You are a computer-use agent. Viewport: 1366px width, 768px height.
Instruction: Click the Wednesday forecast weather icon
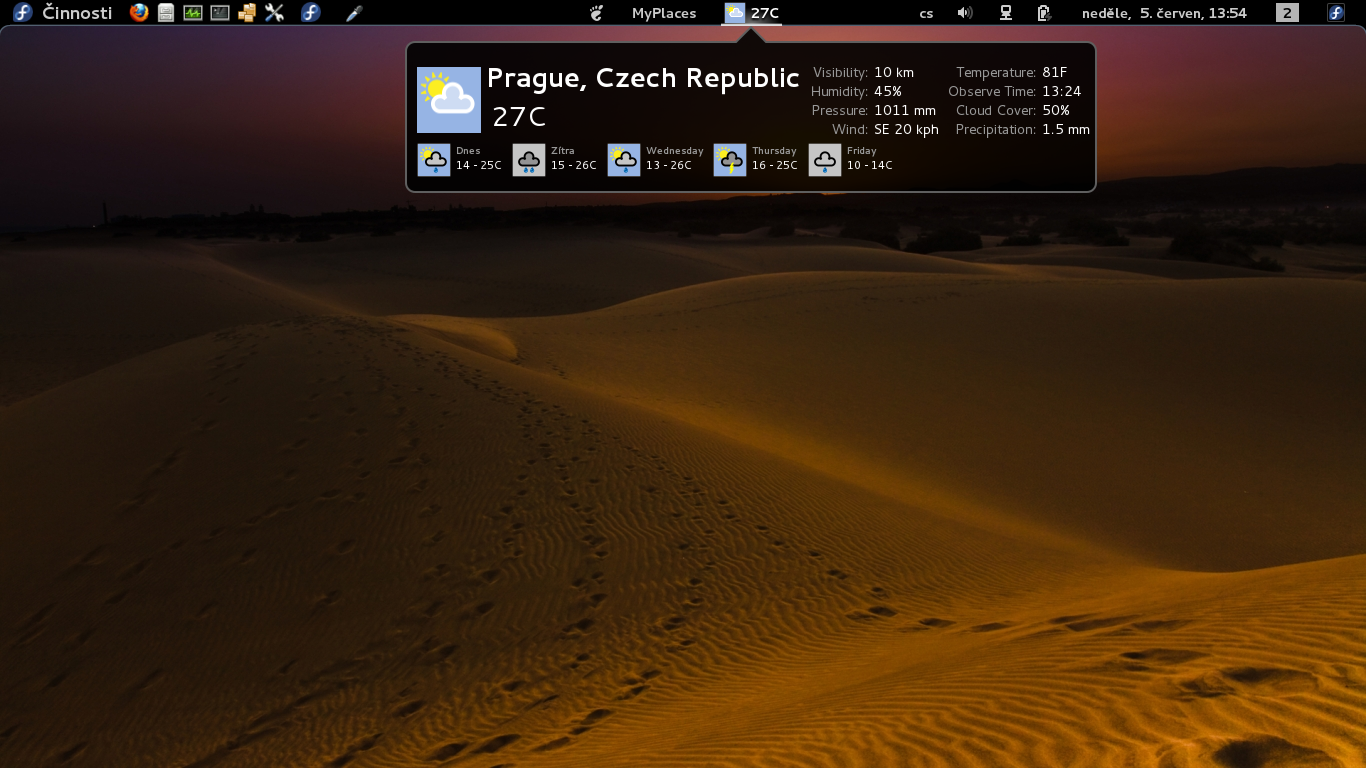[x=624, y=160]
